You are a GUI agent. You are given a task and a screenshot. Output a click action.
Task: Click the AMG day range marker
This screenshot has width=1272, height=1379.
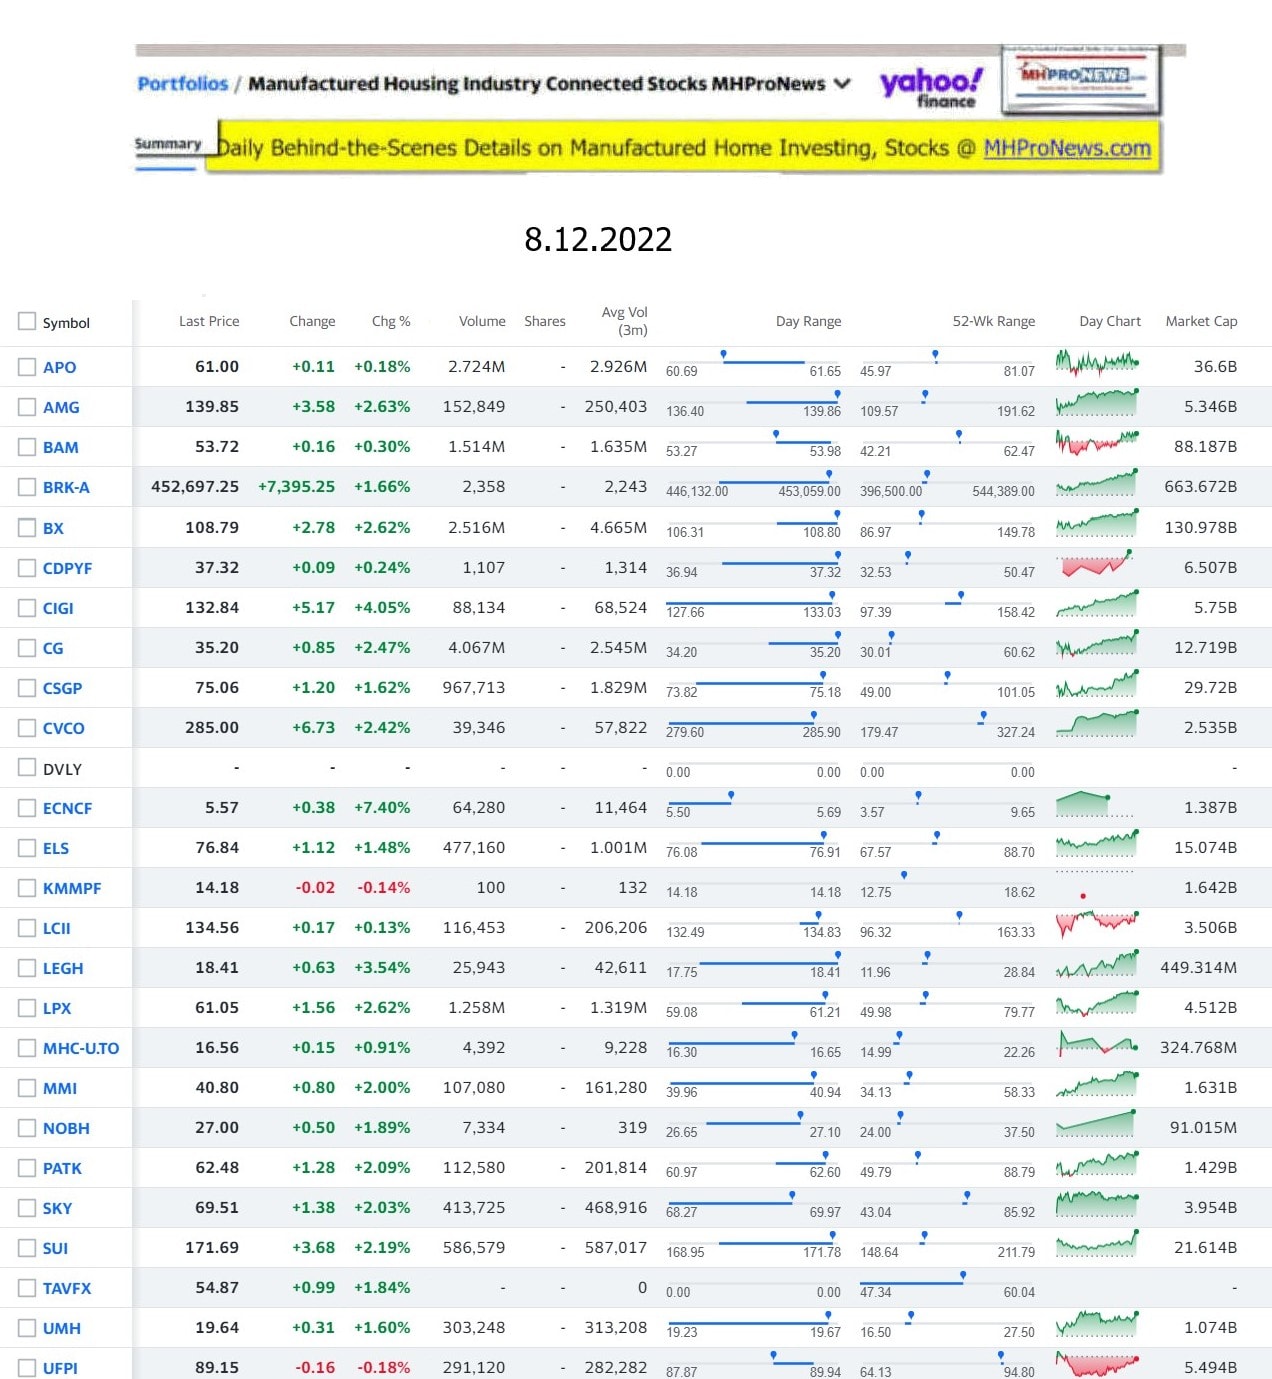[x=837, y=396]
